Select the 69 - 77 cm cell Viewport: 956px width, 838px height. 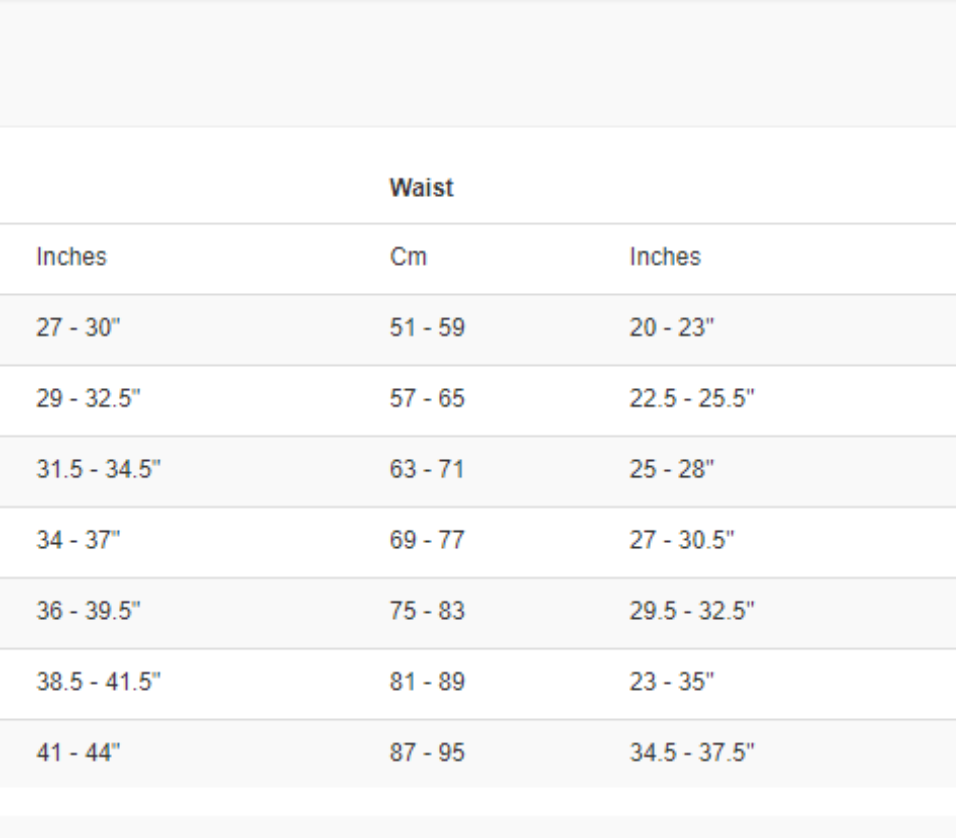click(x=427, y=541)
